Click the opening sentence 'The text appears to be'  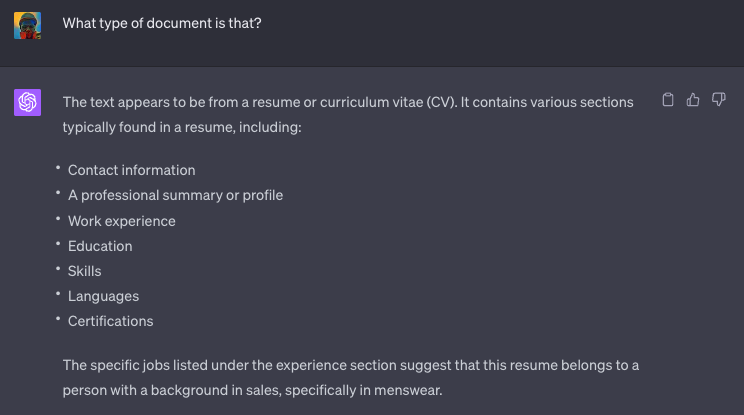click(x=132, y=102)
